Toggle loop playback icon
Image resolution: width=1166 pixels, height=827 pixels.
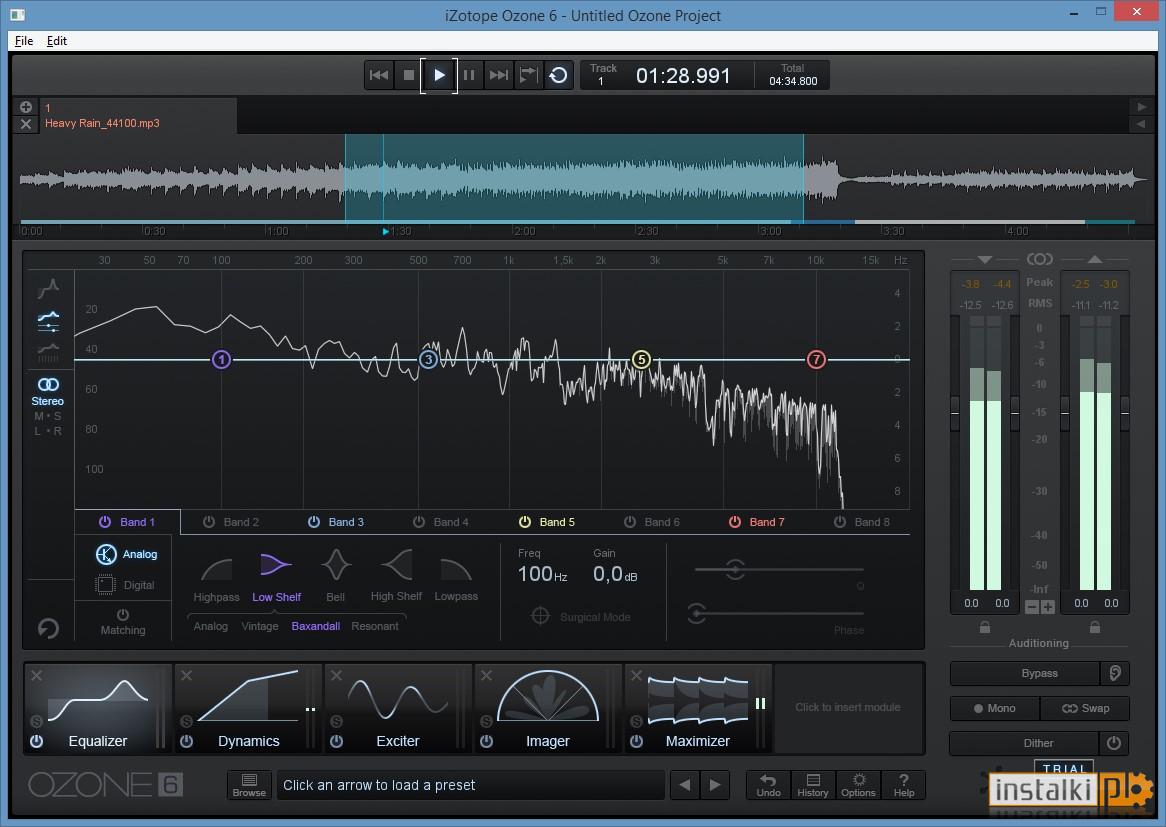(x=558, y=75)
